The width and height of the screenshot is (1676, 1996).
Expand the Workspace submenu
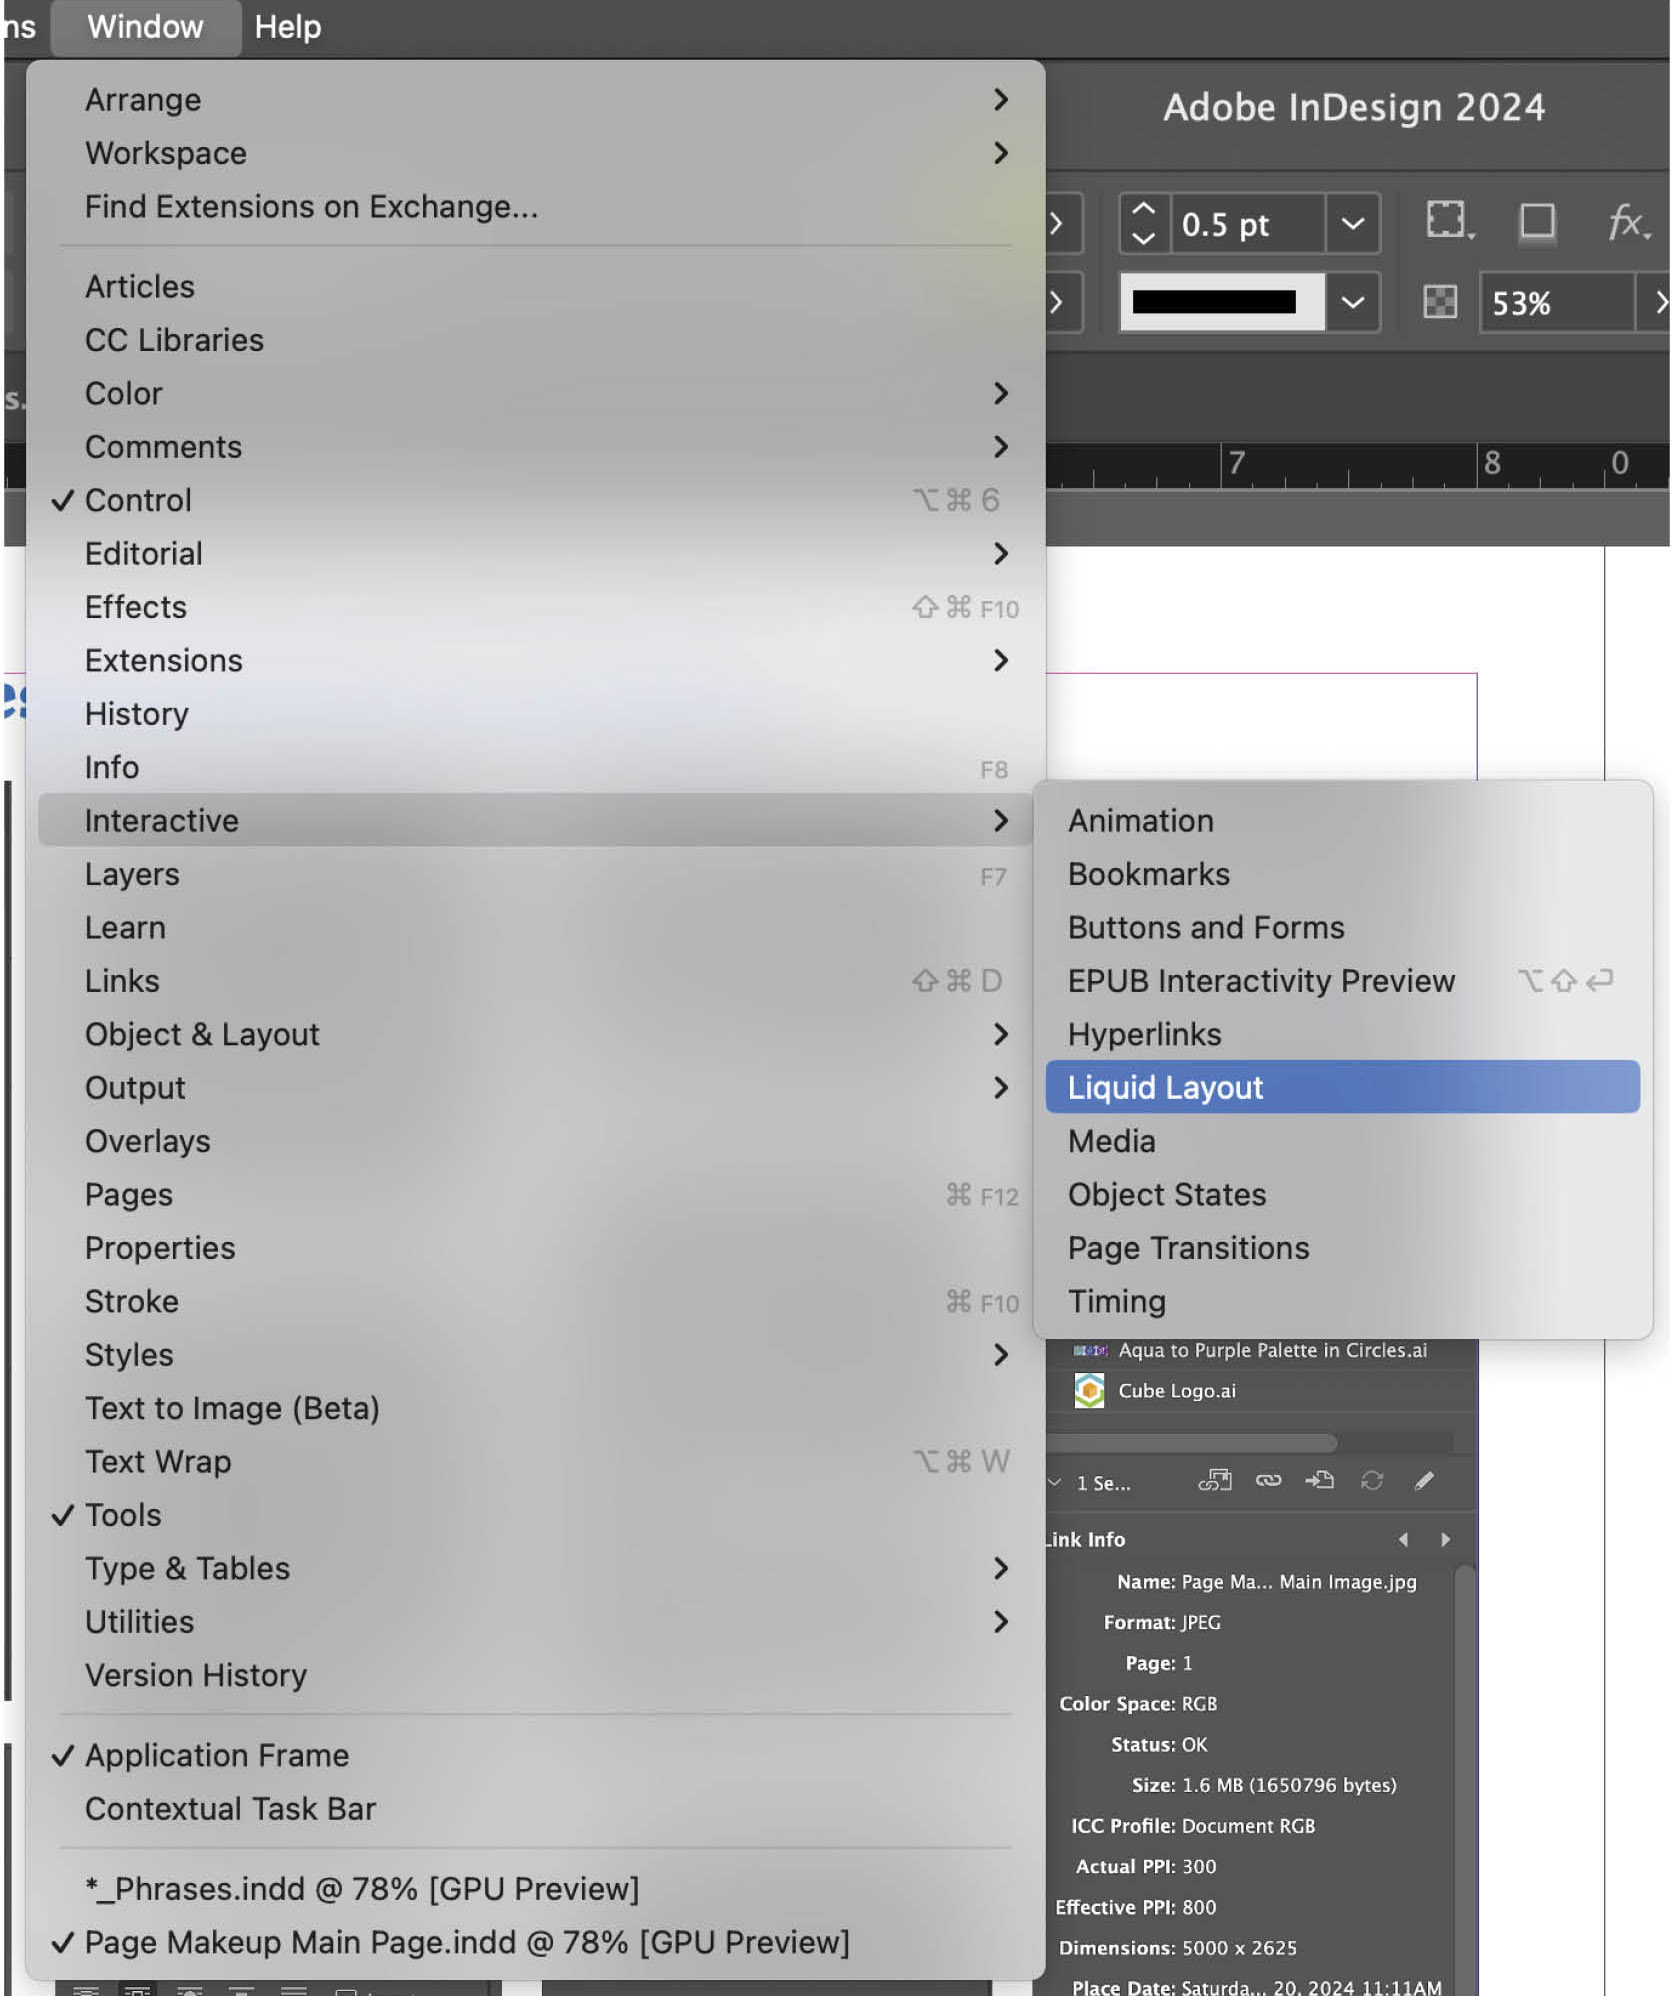point(535,153)
